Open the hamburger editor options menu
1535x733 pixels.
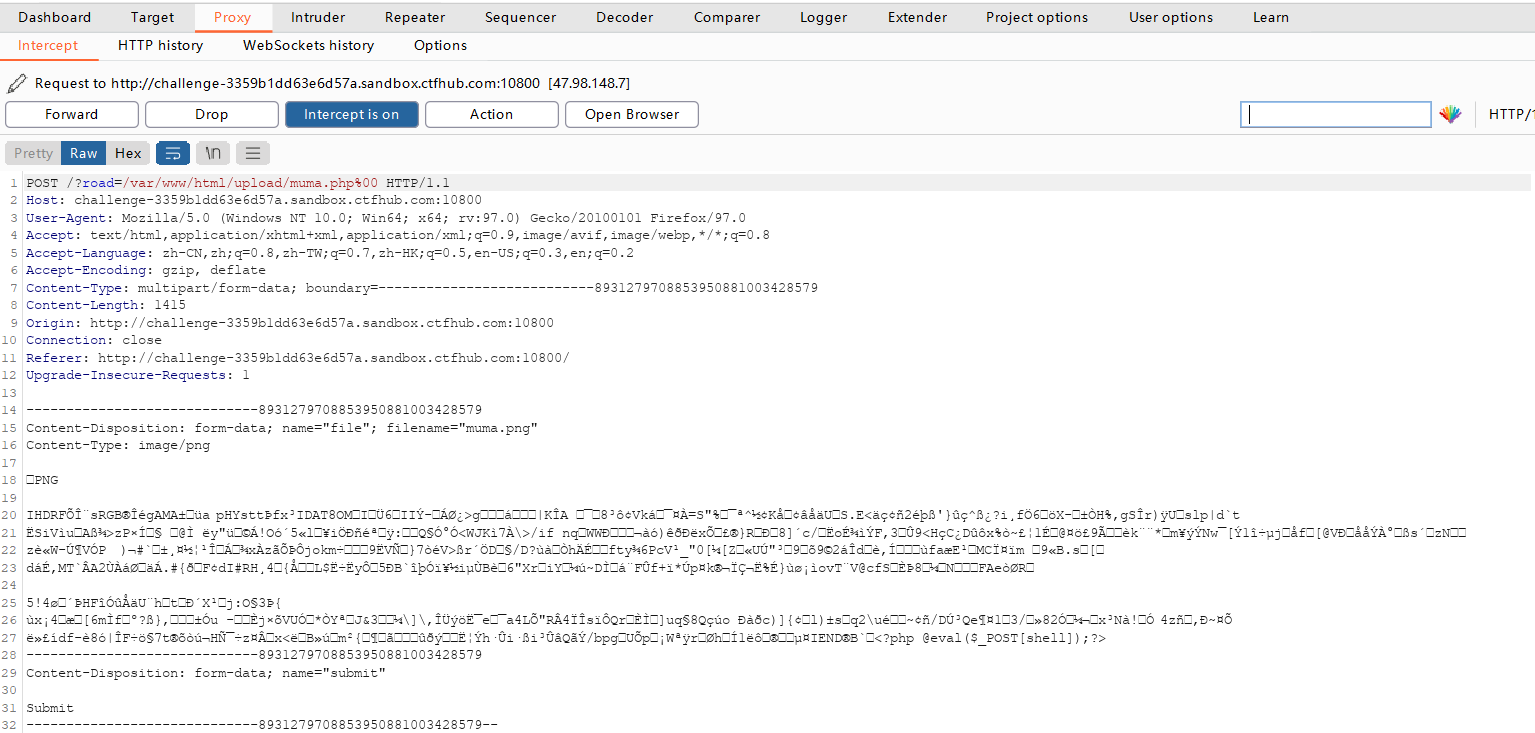(253, 153)
